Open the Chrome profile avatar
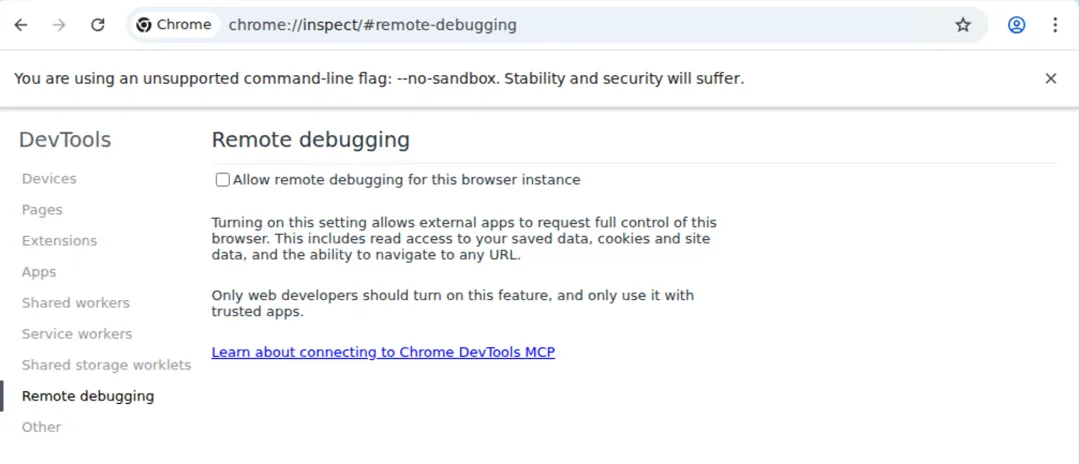1080x464 pixels. coord(1016,25)
